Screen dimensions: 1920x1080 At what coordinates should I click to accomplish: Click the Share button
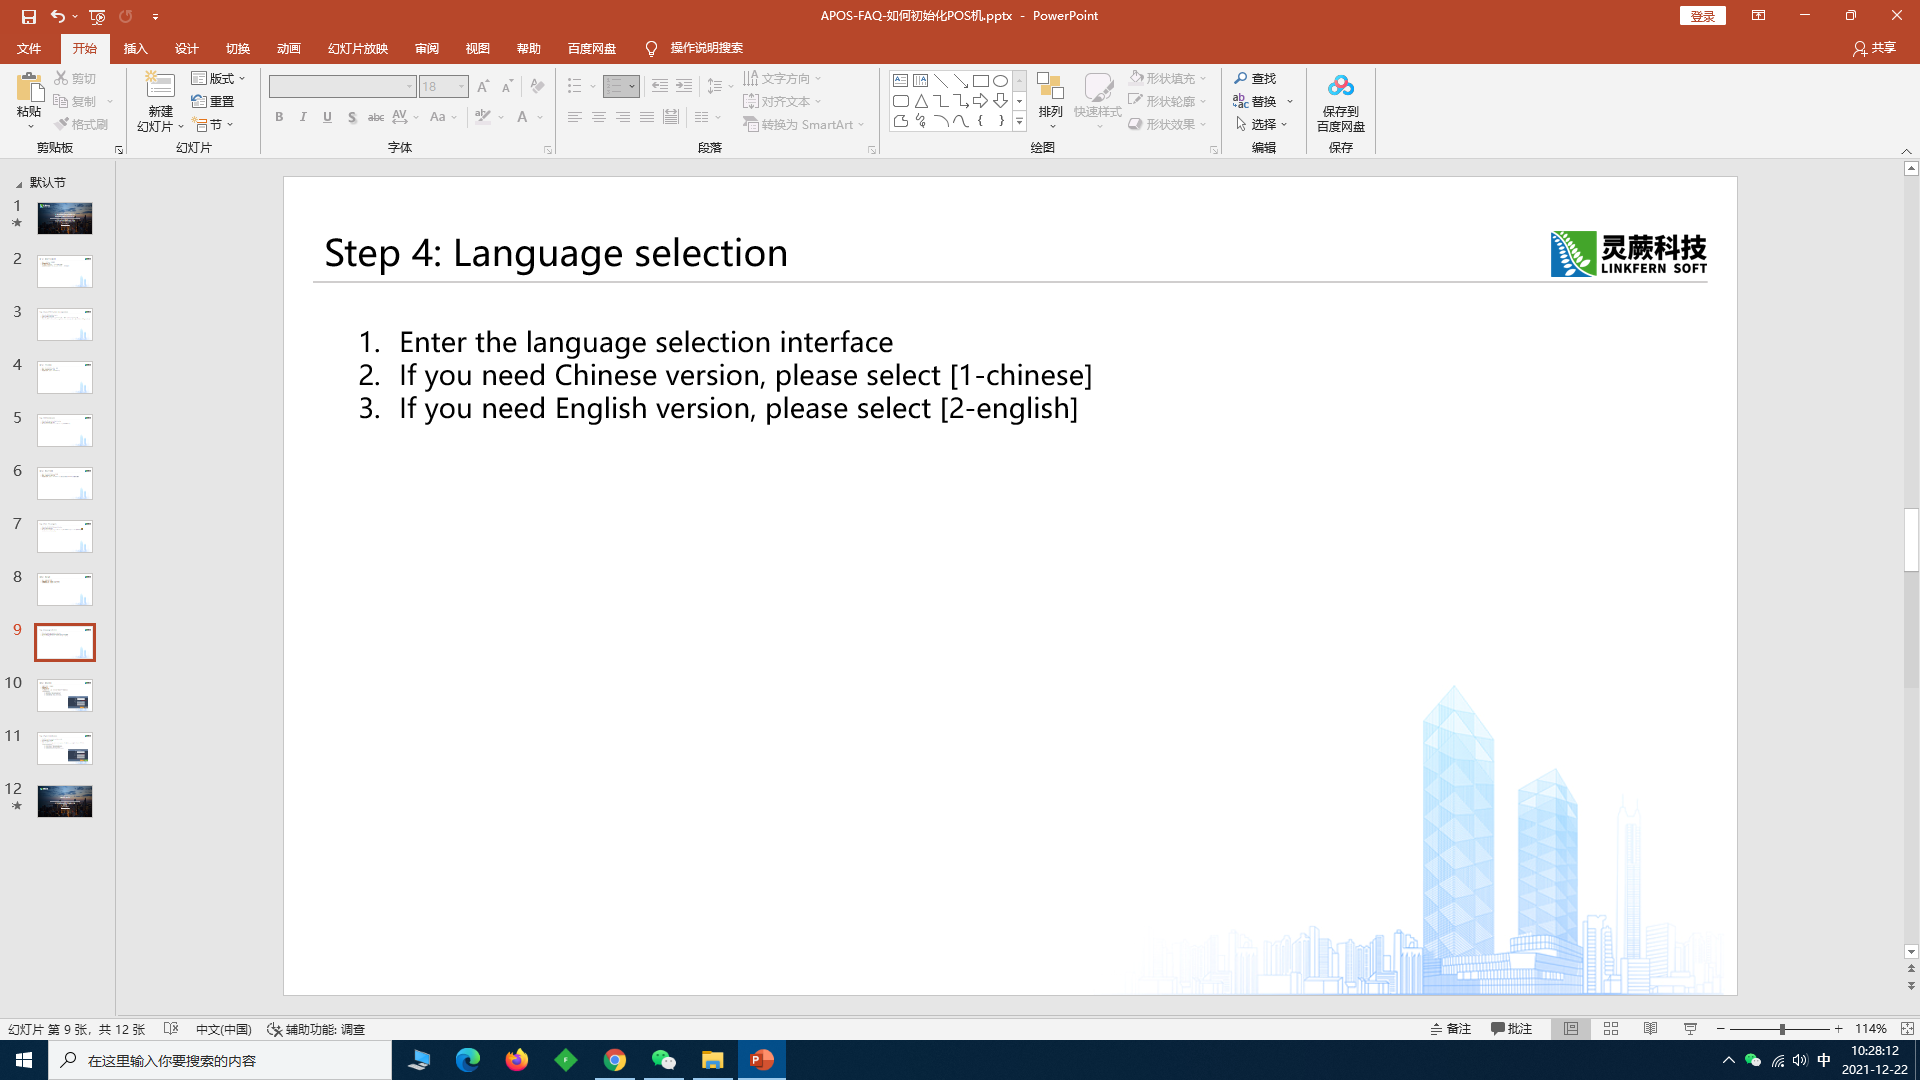pyautogui.click(x=1874, y=48)
